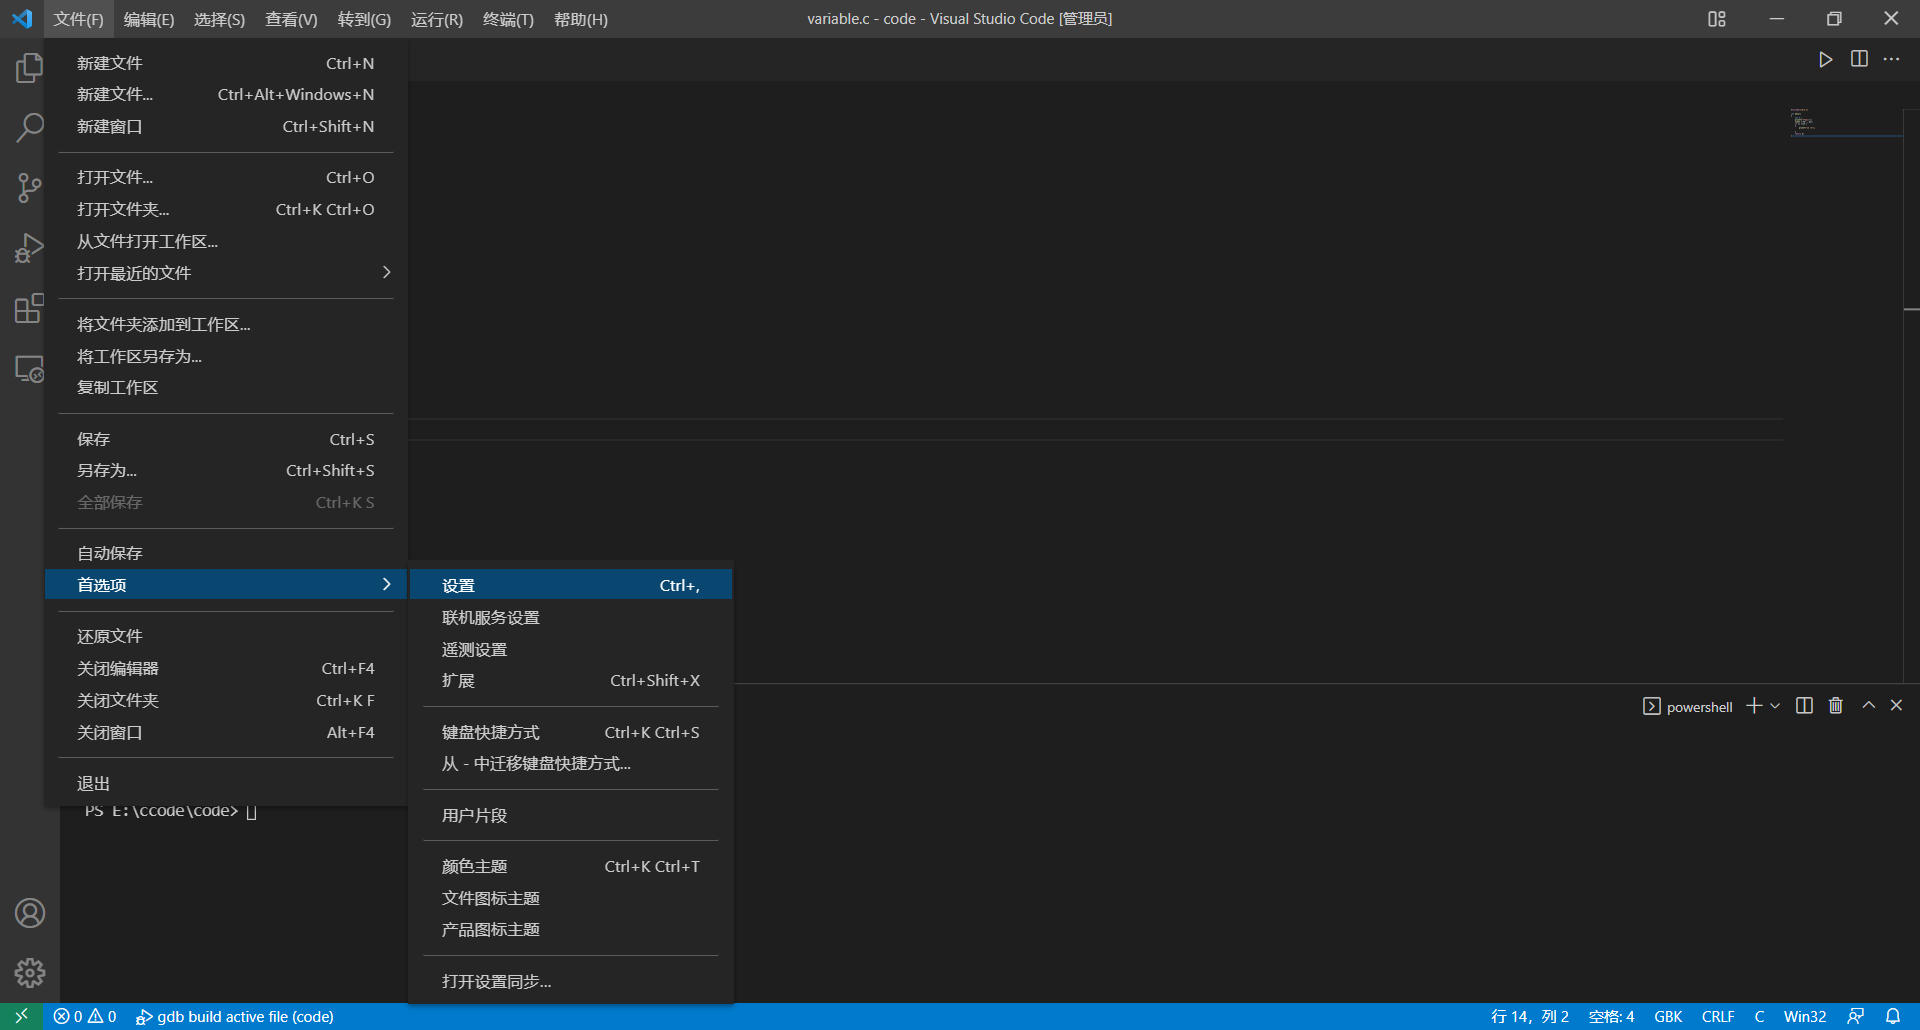Change indentation via 空格: 4
This screenshot has width=1920, height=1030.
(1611, 1016)
